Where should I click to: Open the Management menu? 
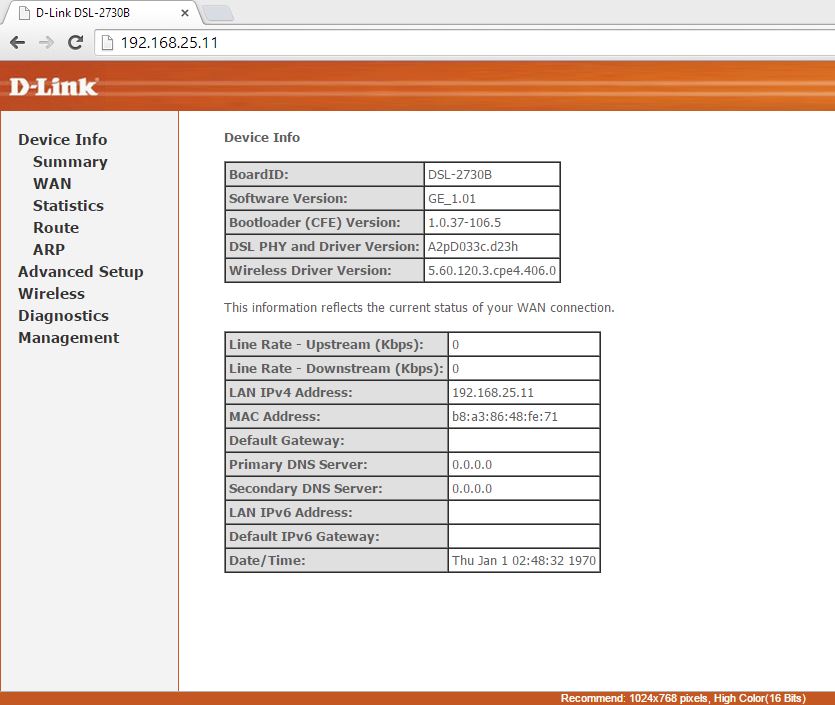pyautogui.click(x=69, y=338)
